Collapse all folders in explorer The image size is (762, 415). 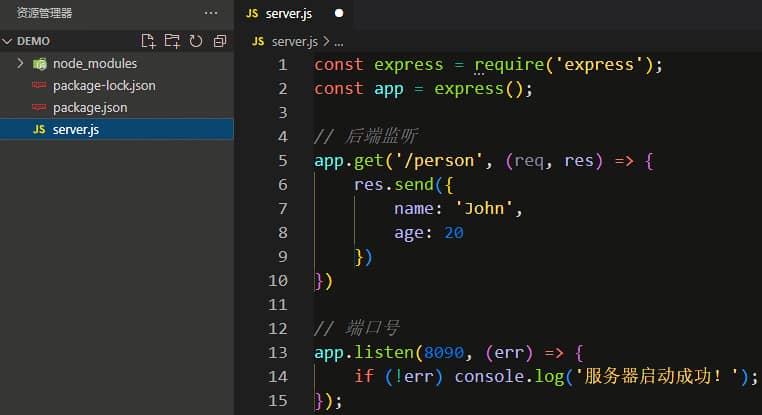(220, 41)
